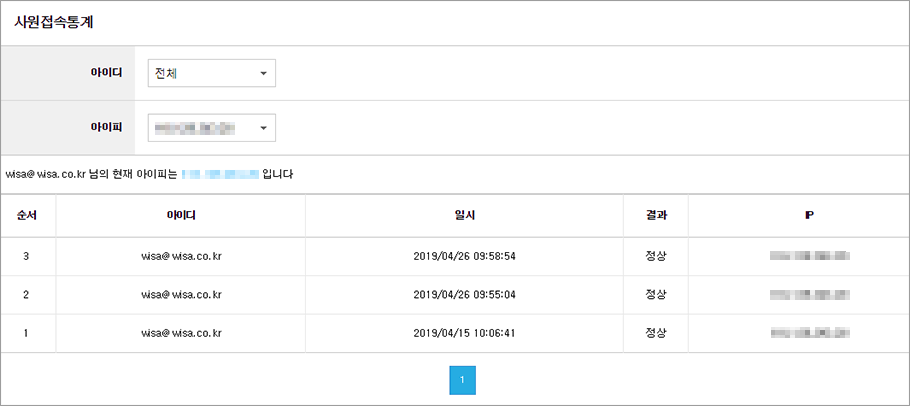Image resolution: width=910 pixels, height=406 pixels.
Task: Go to page 1 in pagination
Action: click(x=463, y=380)
